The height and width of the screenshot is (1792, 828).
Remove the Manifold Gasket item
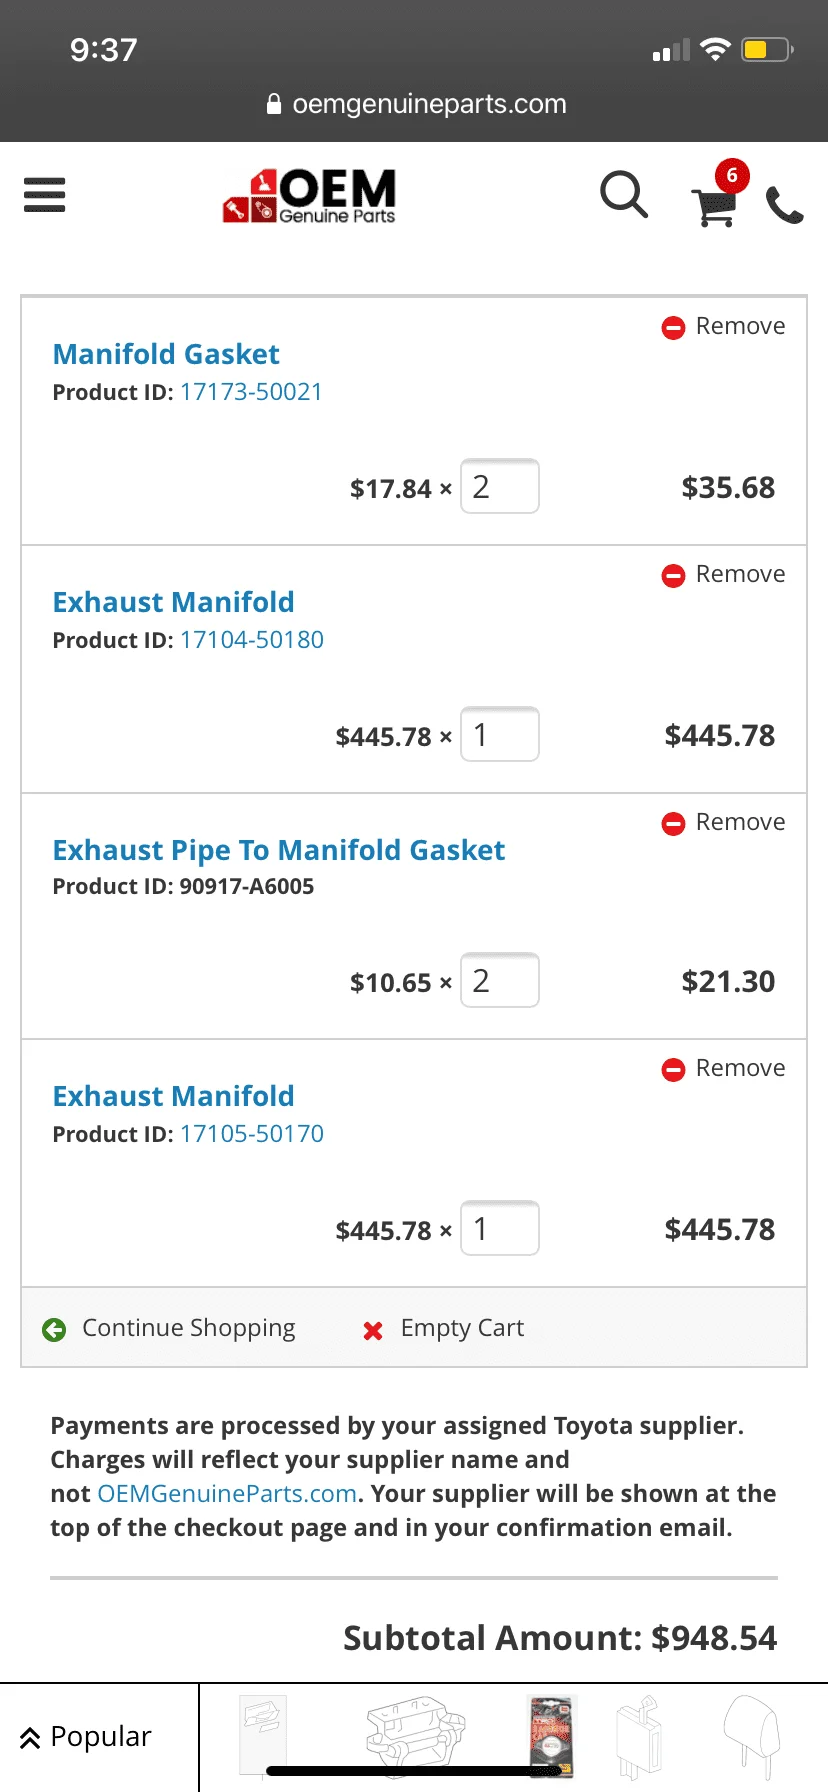[723, 326]
